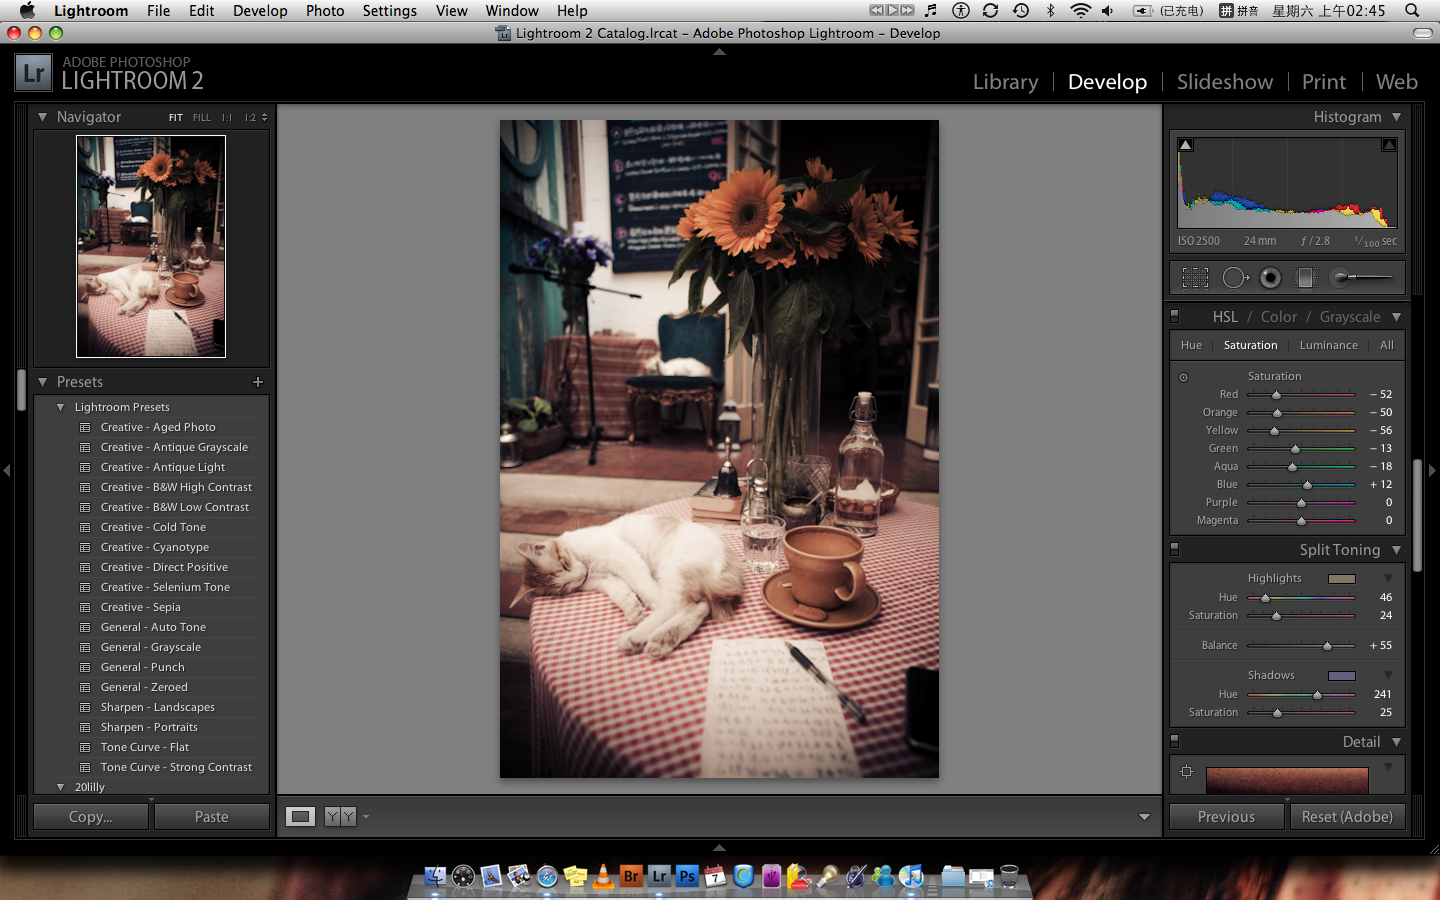
Task: Select the Hue tab in HSL
Action: (1191, 345)
